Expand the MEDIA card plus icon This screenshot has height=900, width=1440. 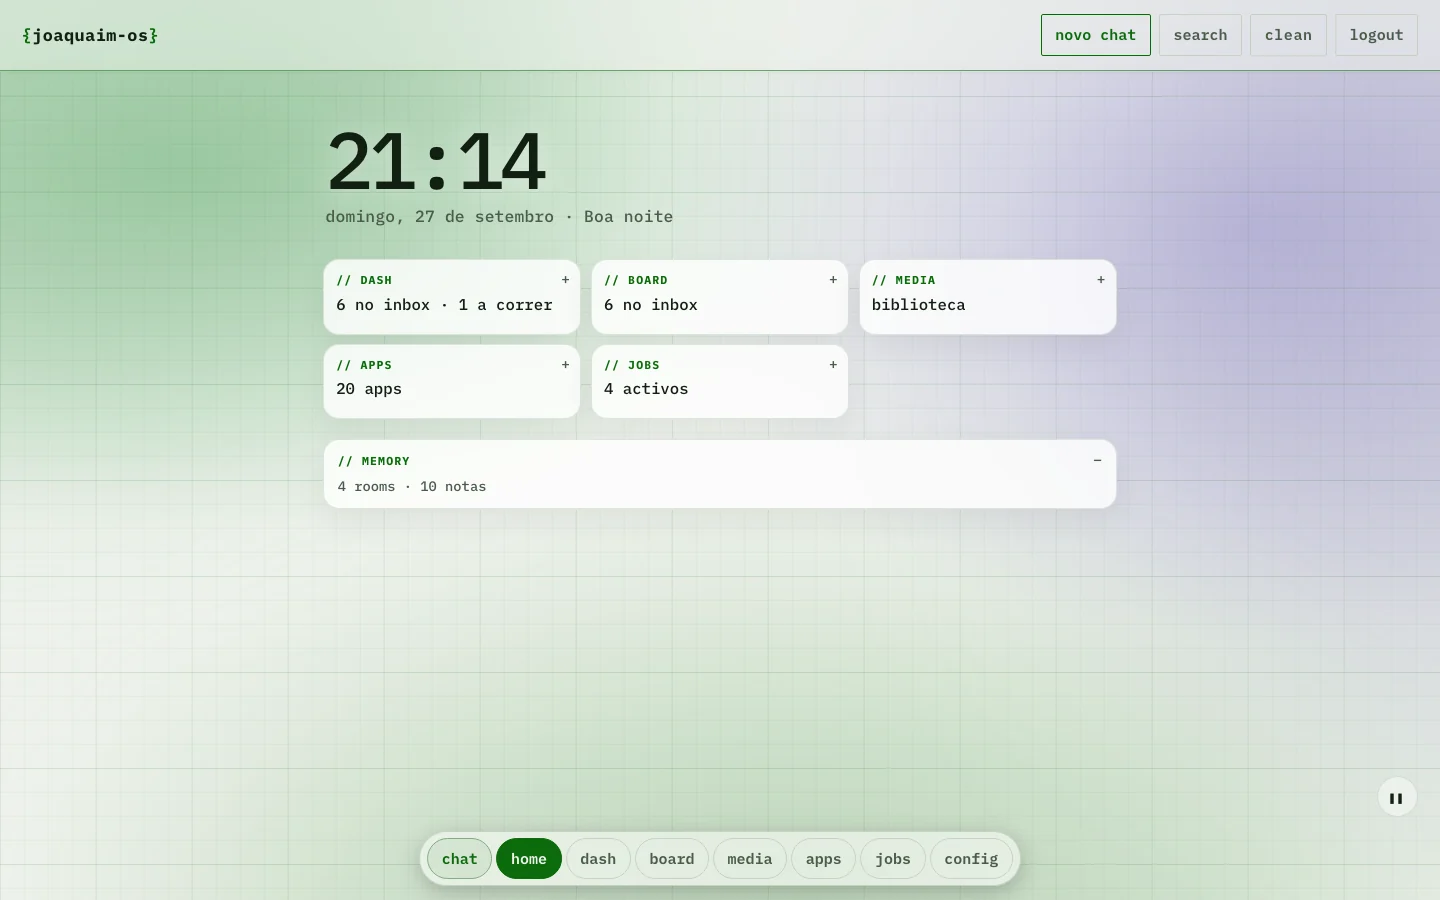1101,280
